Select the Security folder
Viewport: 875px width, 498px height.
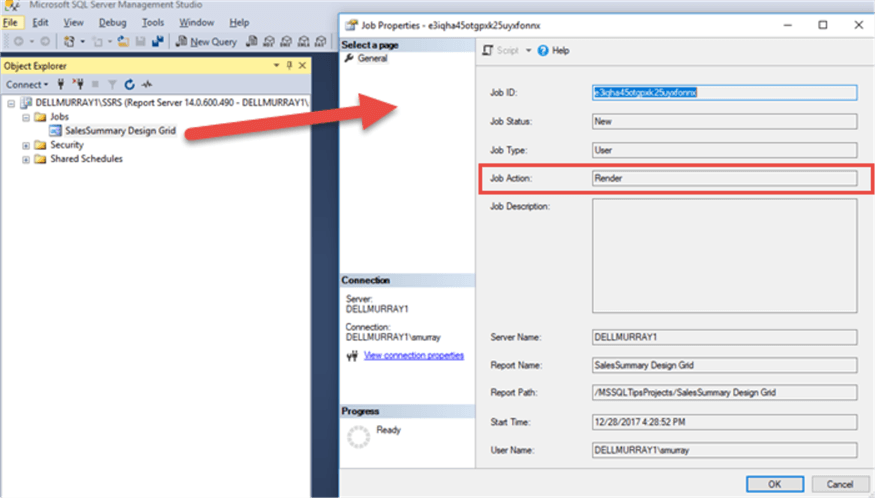66,145
